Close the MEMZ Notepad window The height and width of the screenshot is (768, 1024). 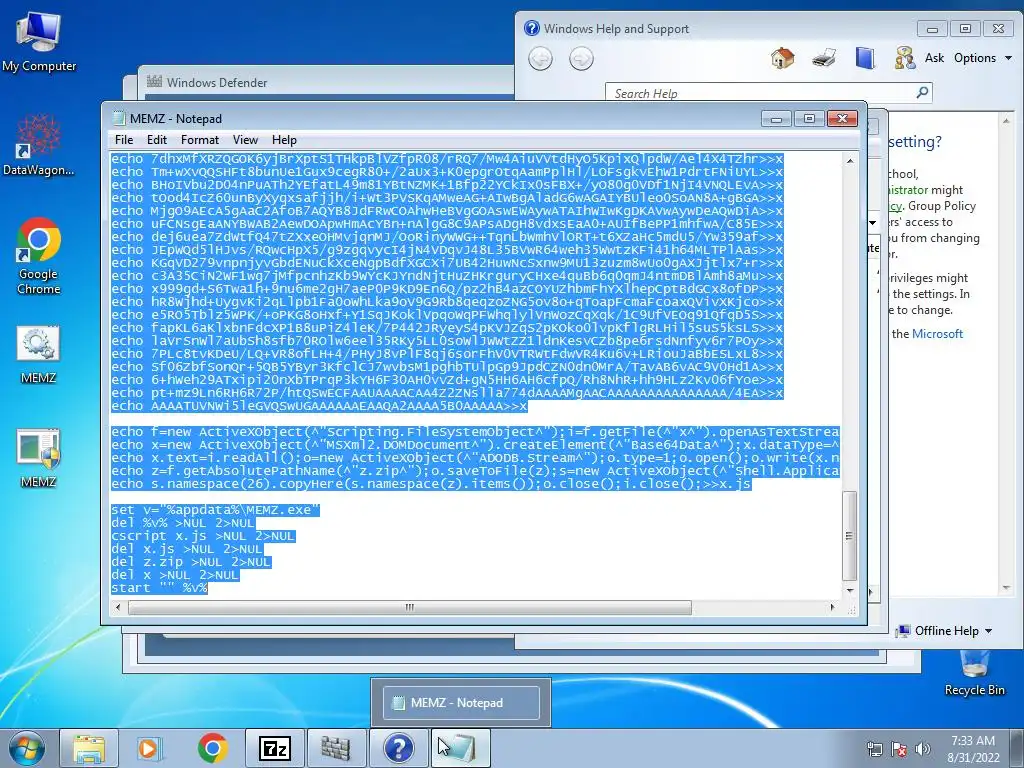[842, 119]
